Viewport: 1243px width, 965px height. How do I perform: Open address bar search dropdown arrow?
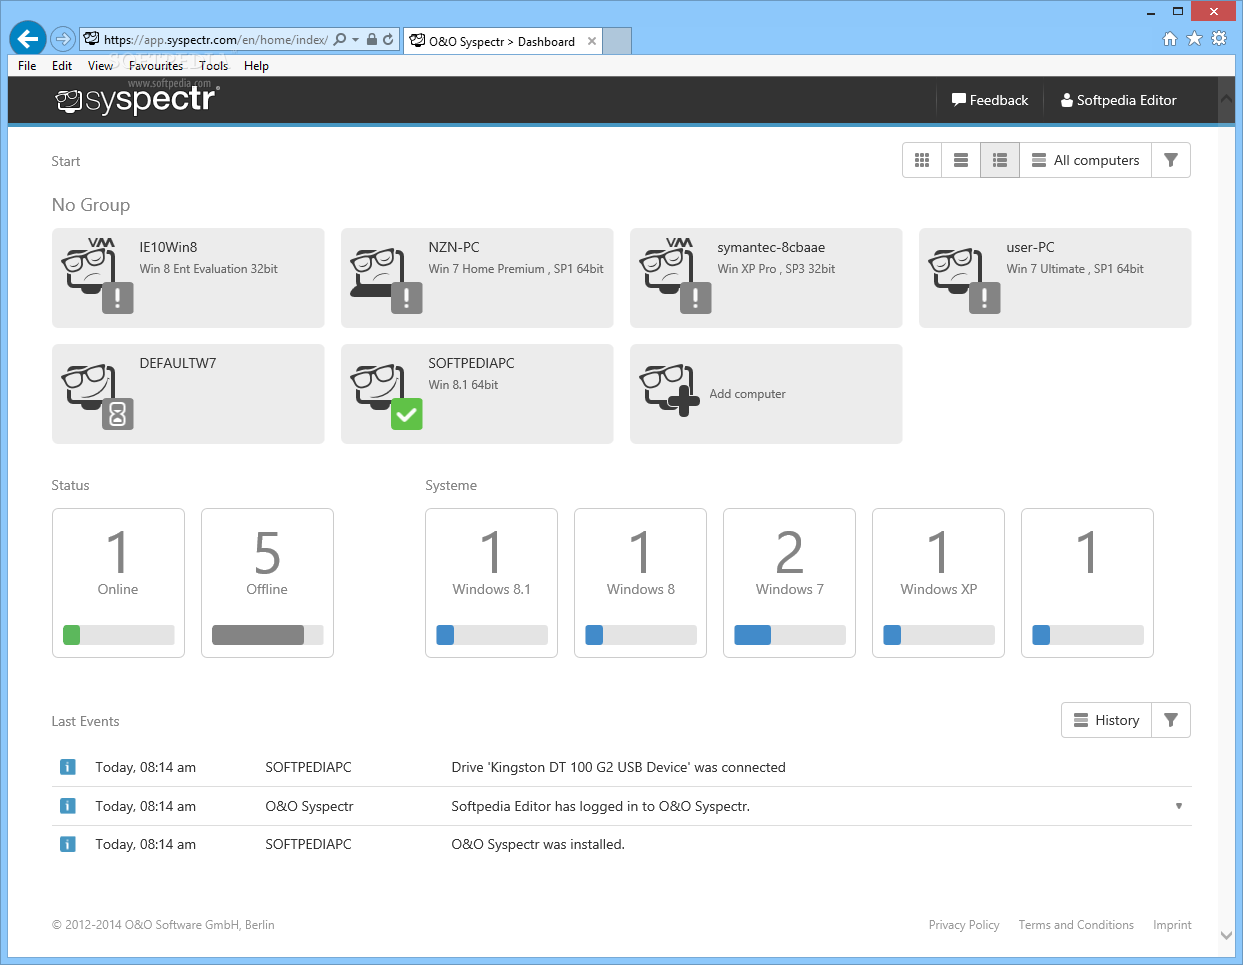point(355,40)
